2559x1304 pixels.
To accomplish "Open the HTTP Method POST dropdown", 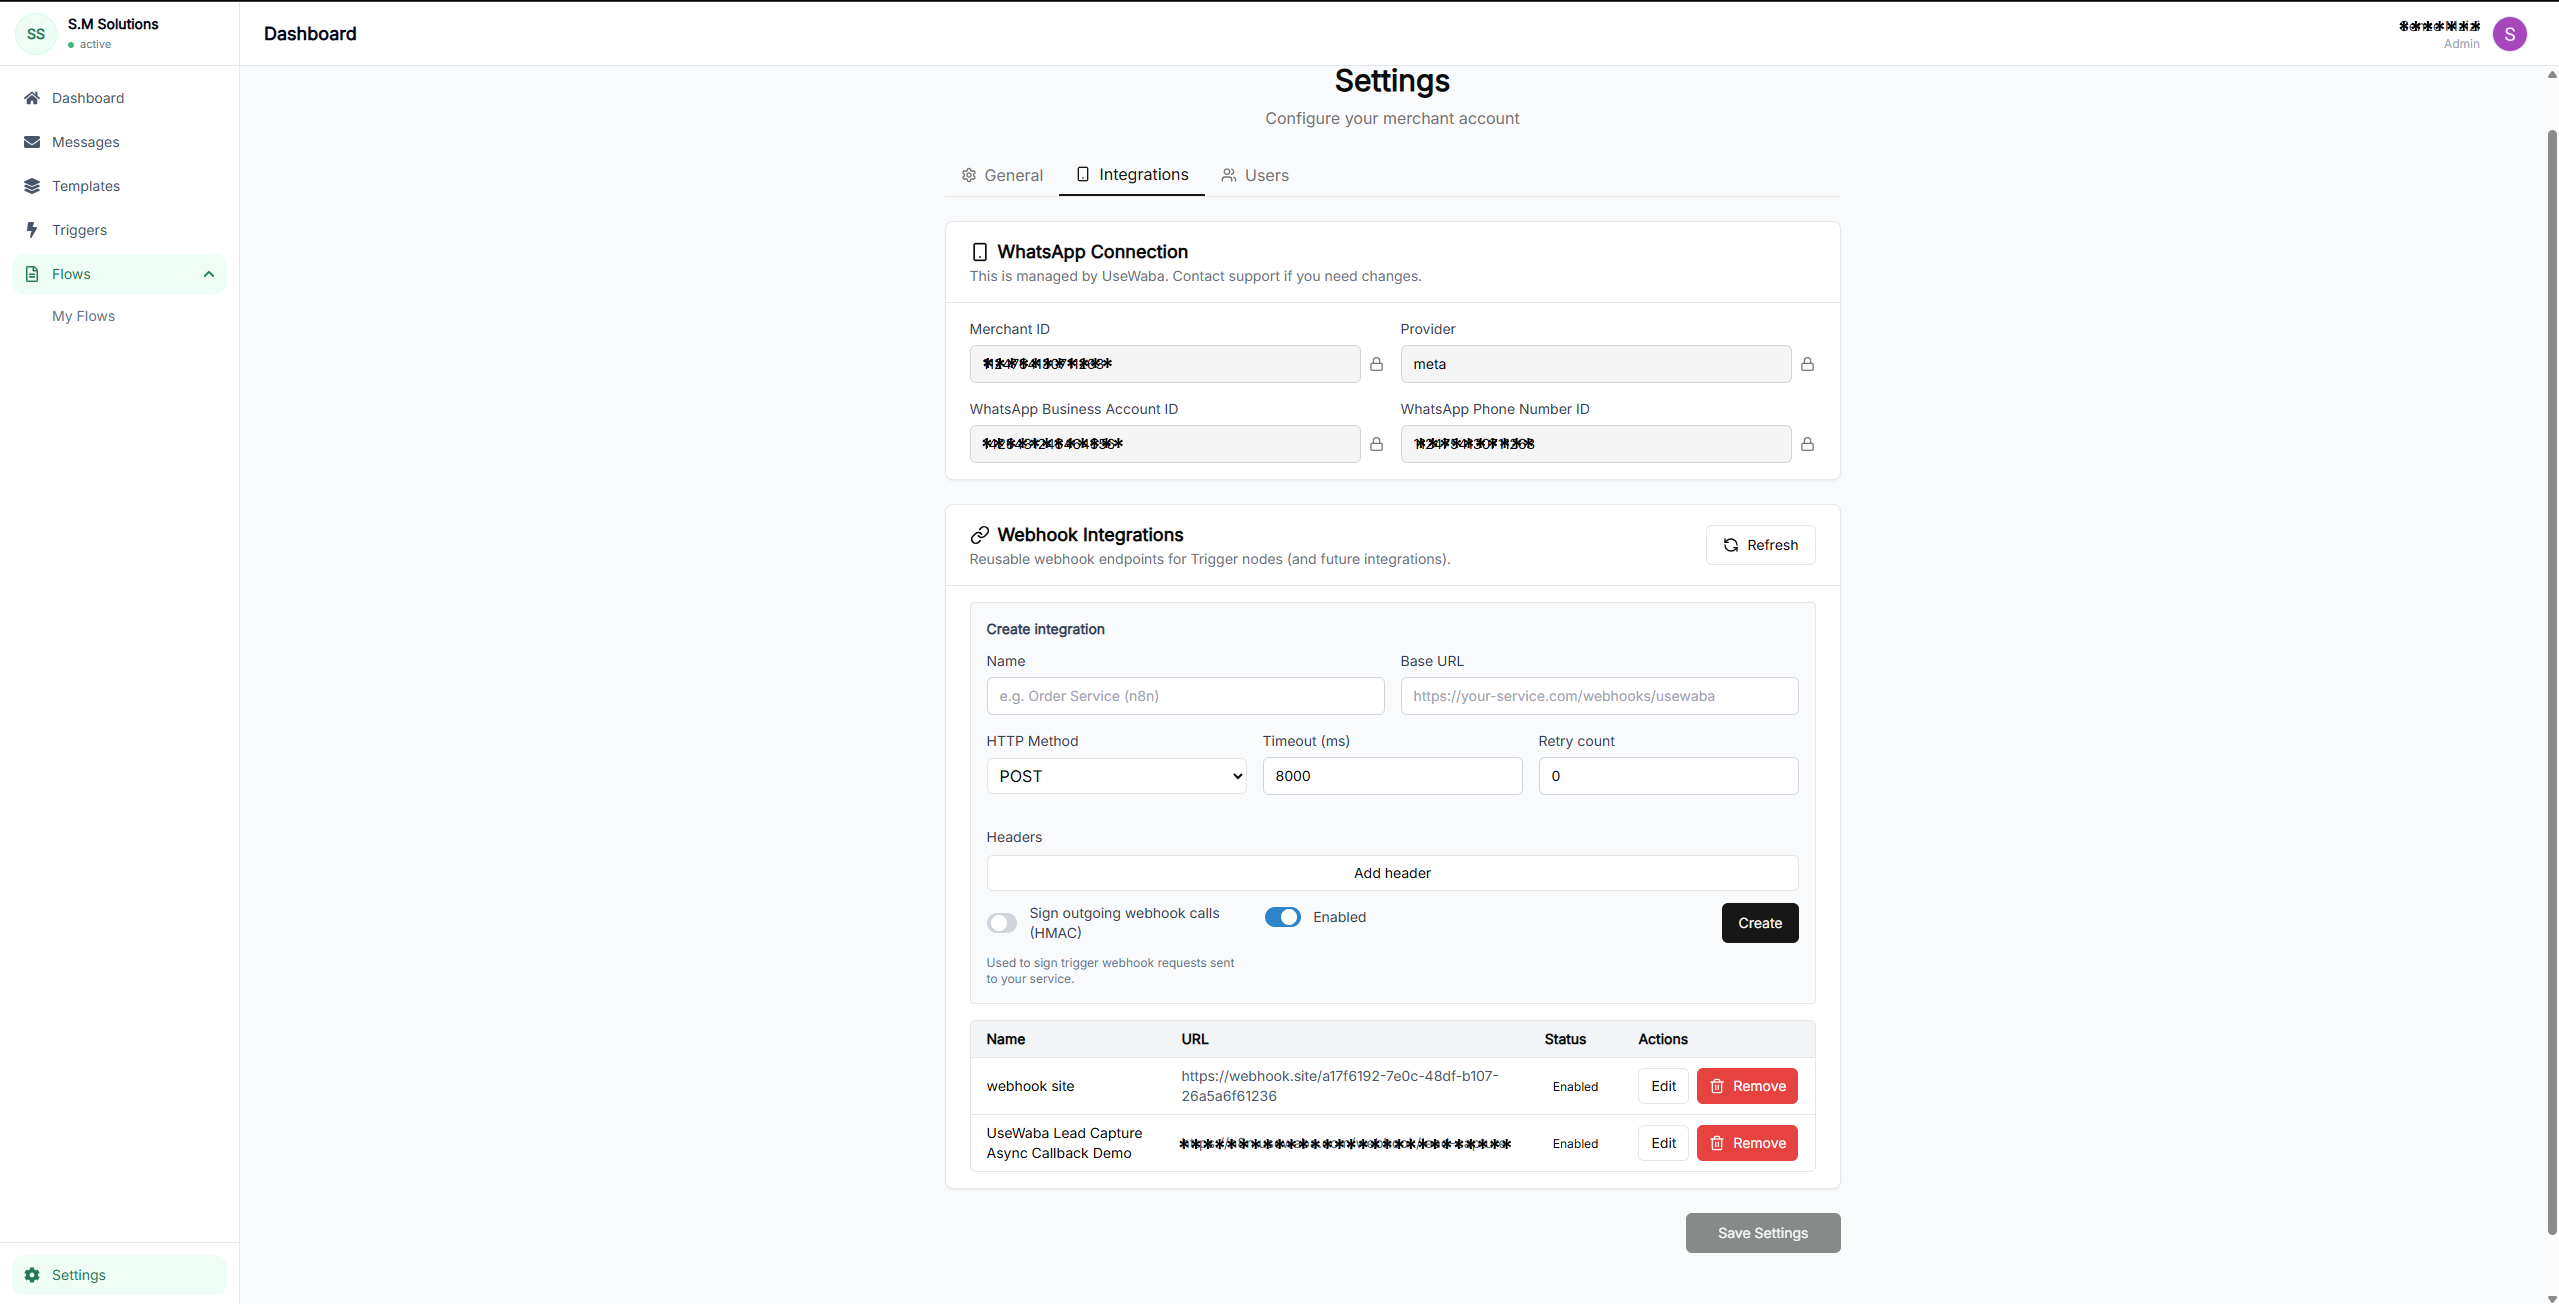I will (1116, 776).
